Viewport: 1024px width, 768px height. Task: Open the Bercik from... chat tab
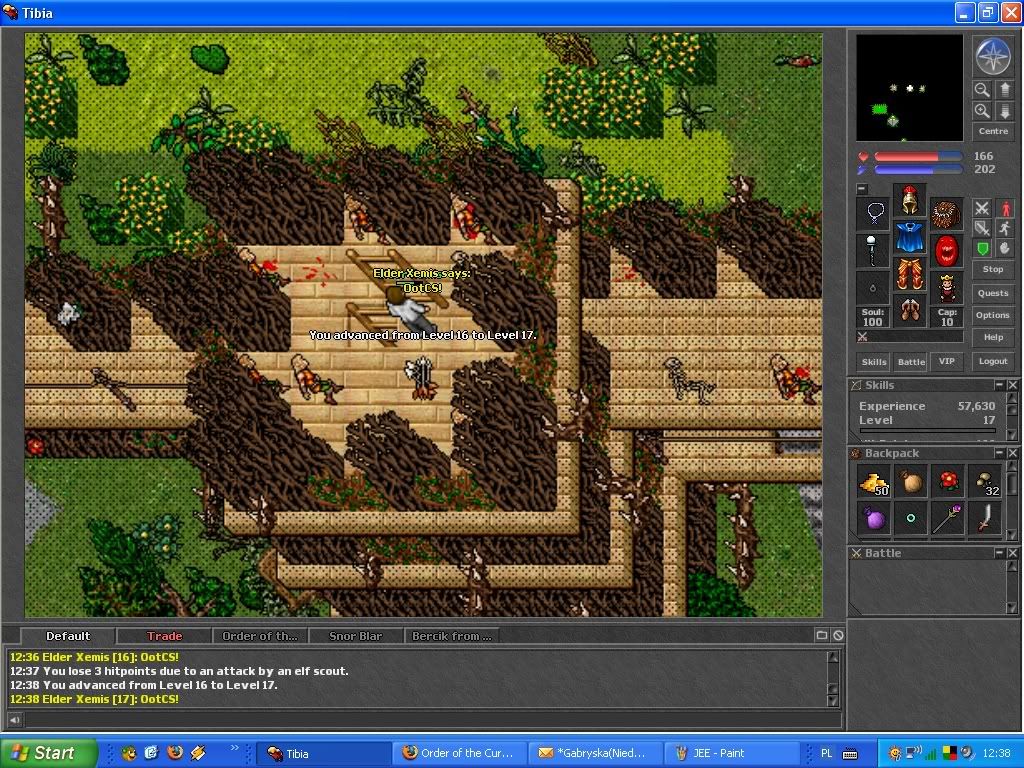pyautogui.click(x=452, y=636)
